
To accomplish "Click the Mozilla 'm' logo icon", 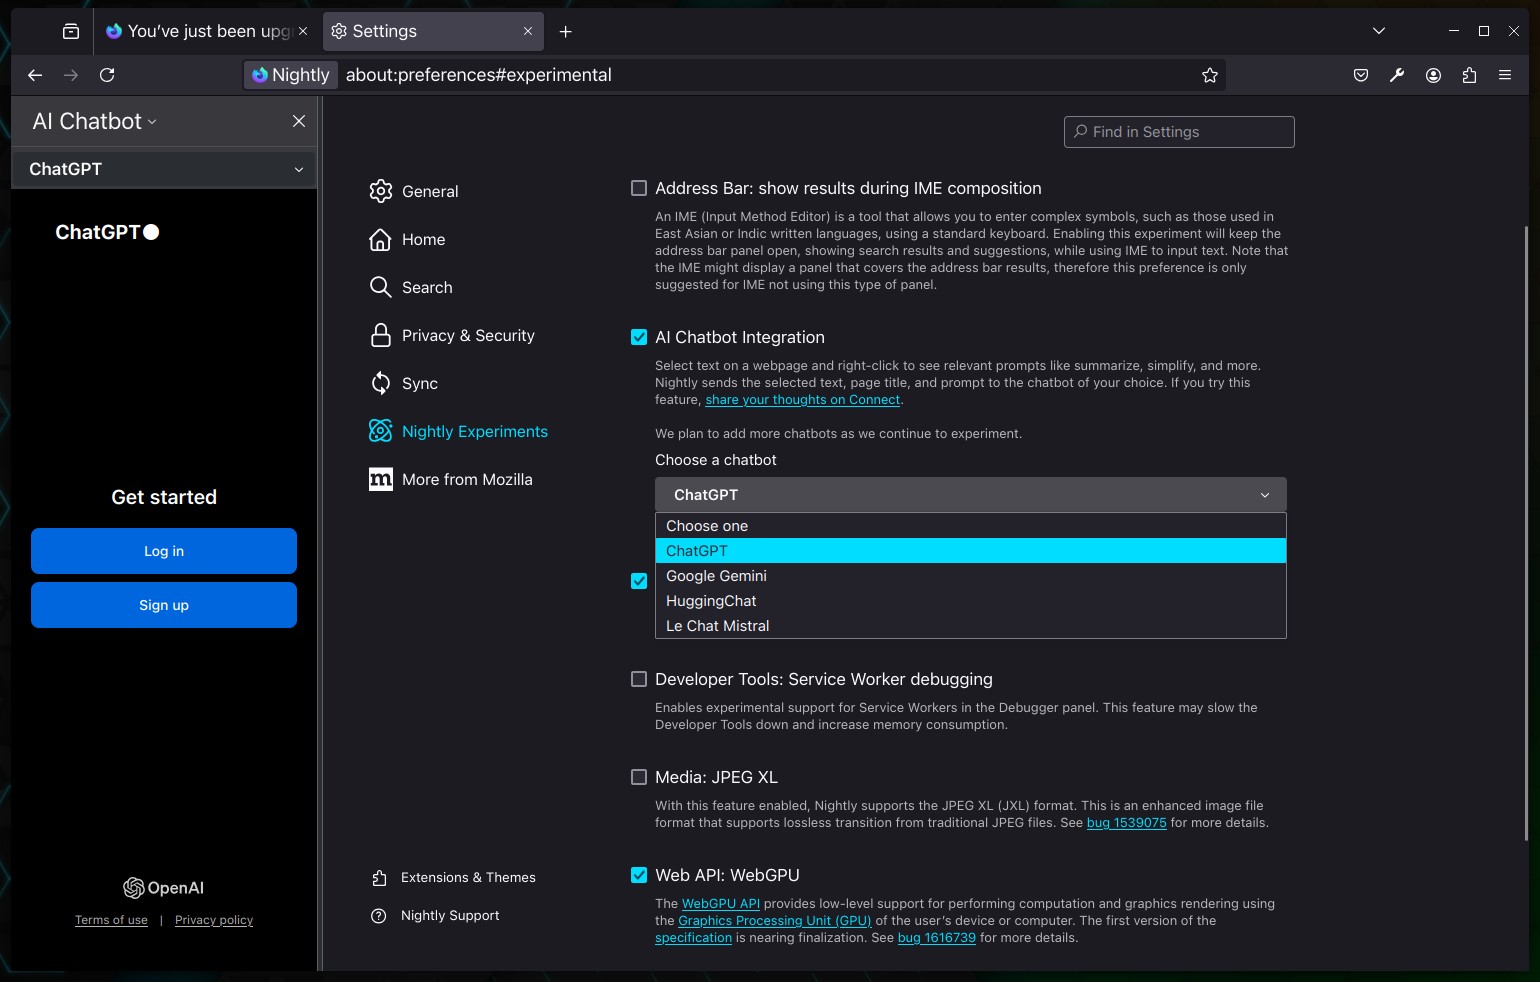I will click(x=380, y=479).
